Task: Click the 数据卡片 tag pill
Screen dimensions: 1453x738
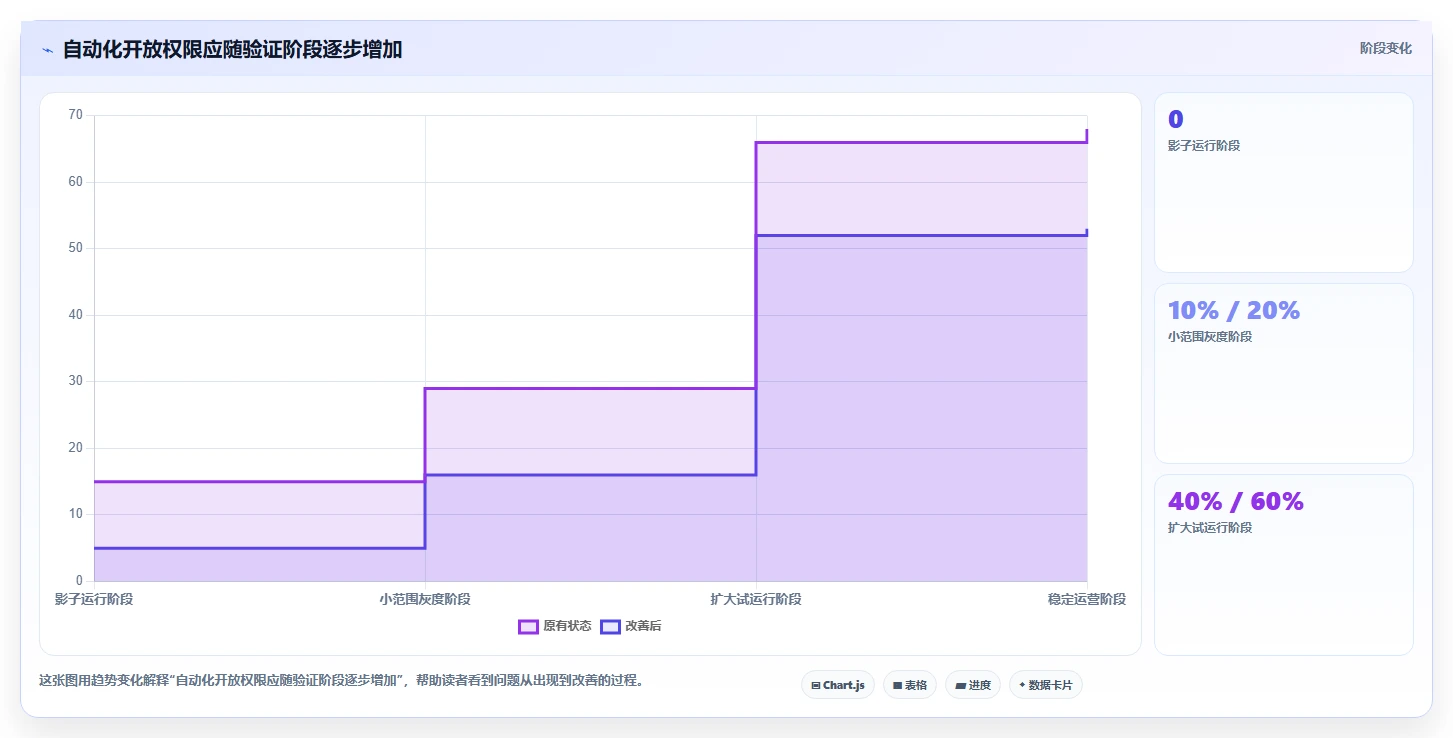Action: tap(1045, 685)
